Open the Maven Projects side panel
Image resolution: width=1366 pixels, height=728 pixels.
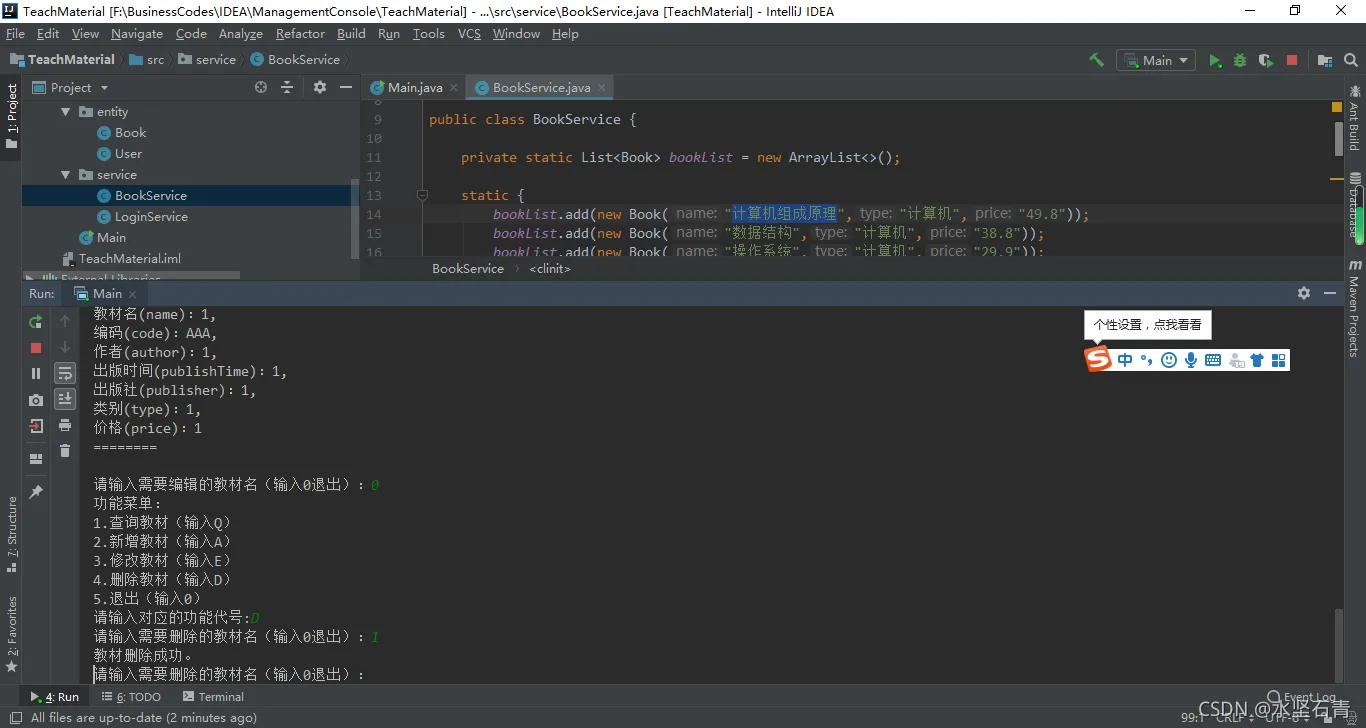click(1354, 308)
